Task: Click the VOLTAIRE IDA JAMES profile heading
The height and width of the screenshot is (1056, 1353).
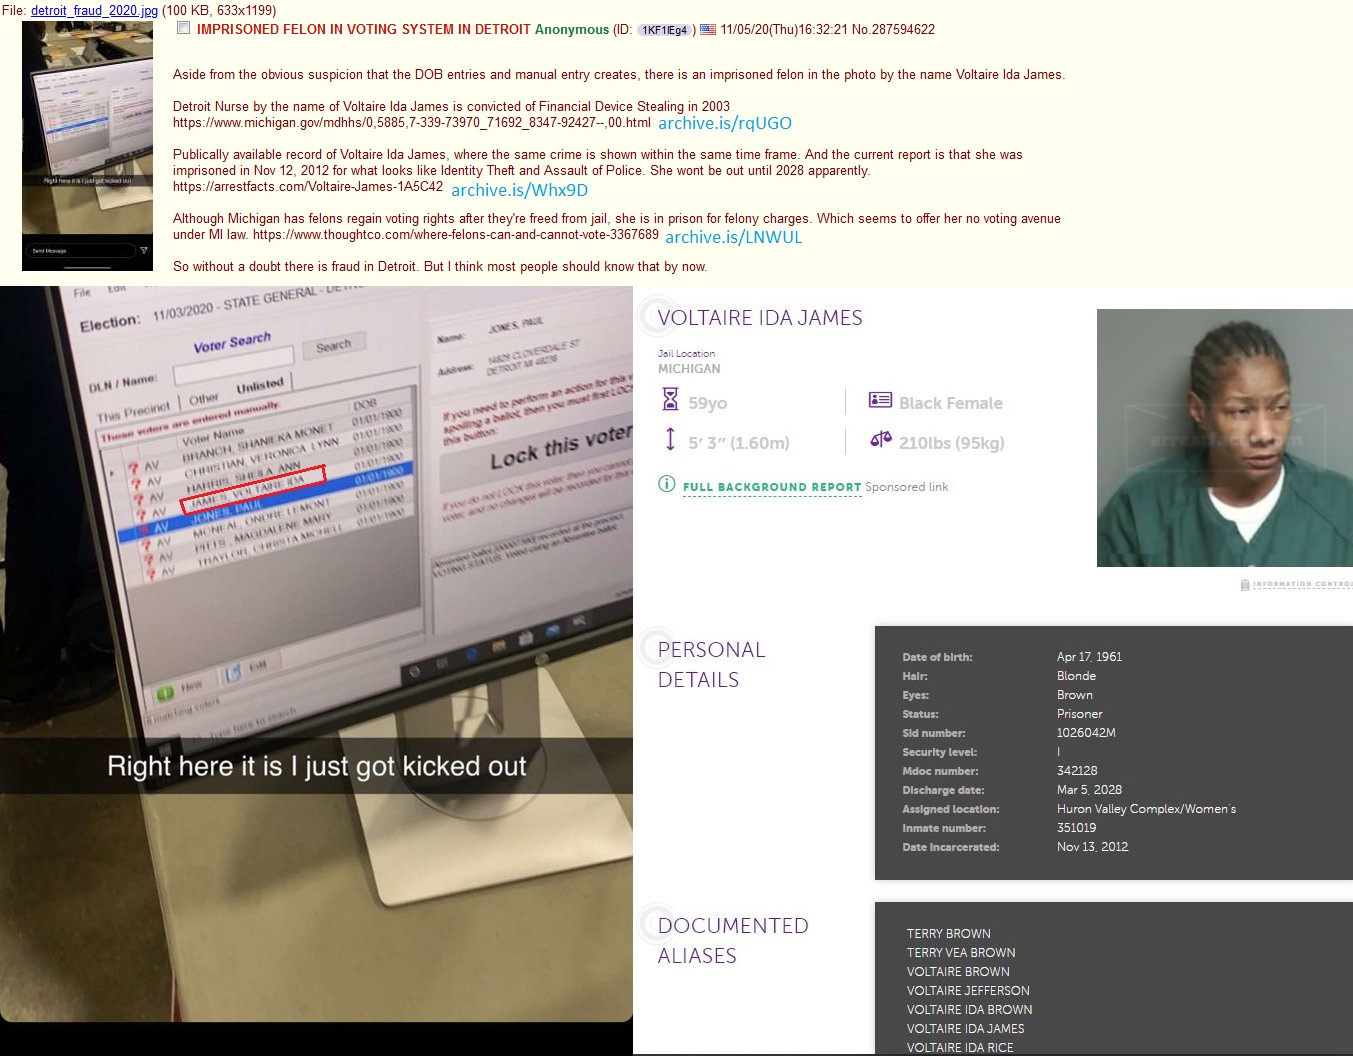Action: (x=760, y=318)
